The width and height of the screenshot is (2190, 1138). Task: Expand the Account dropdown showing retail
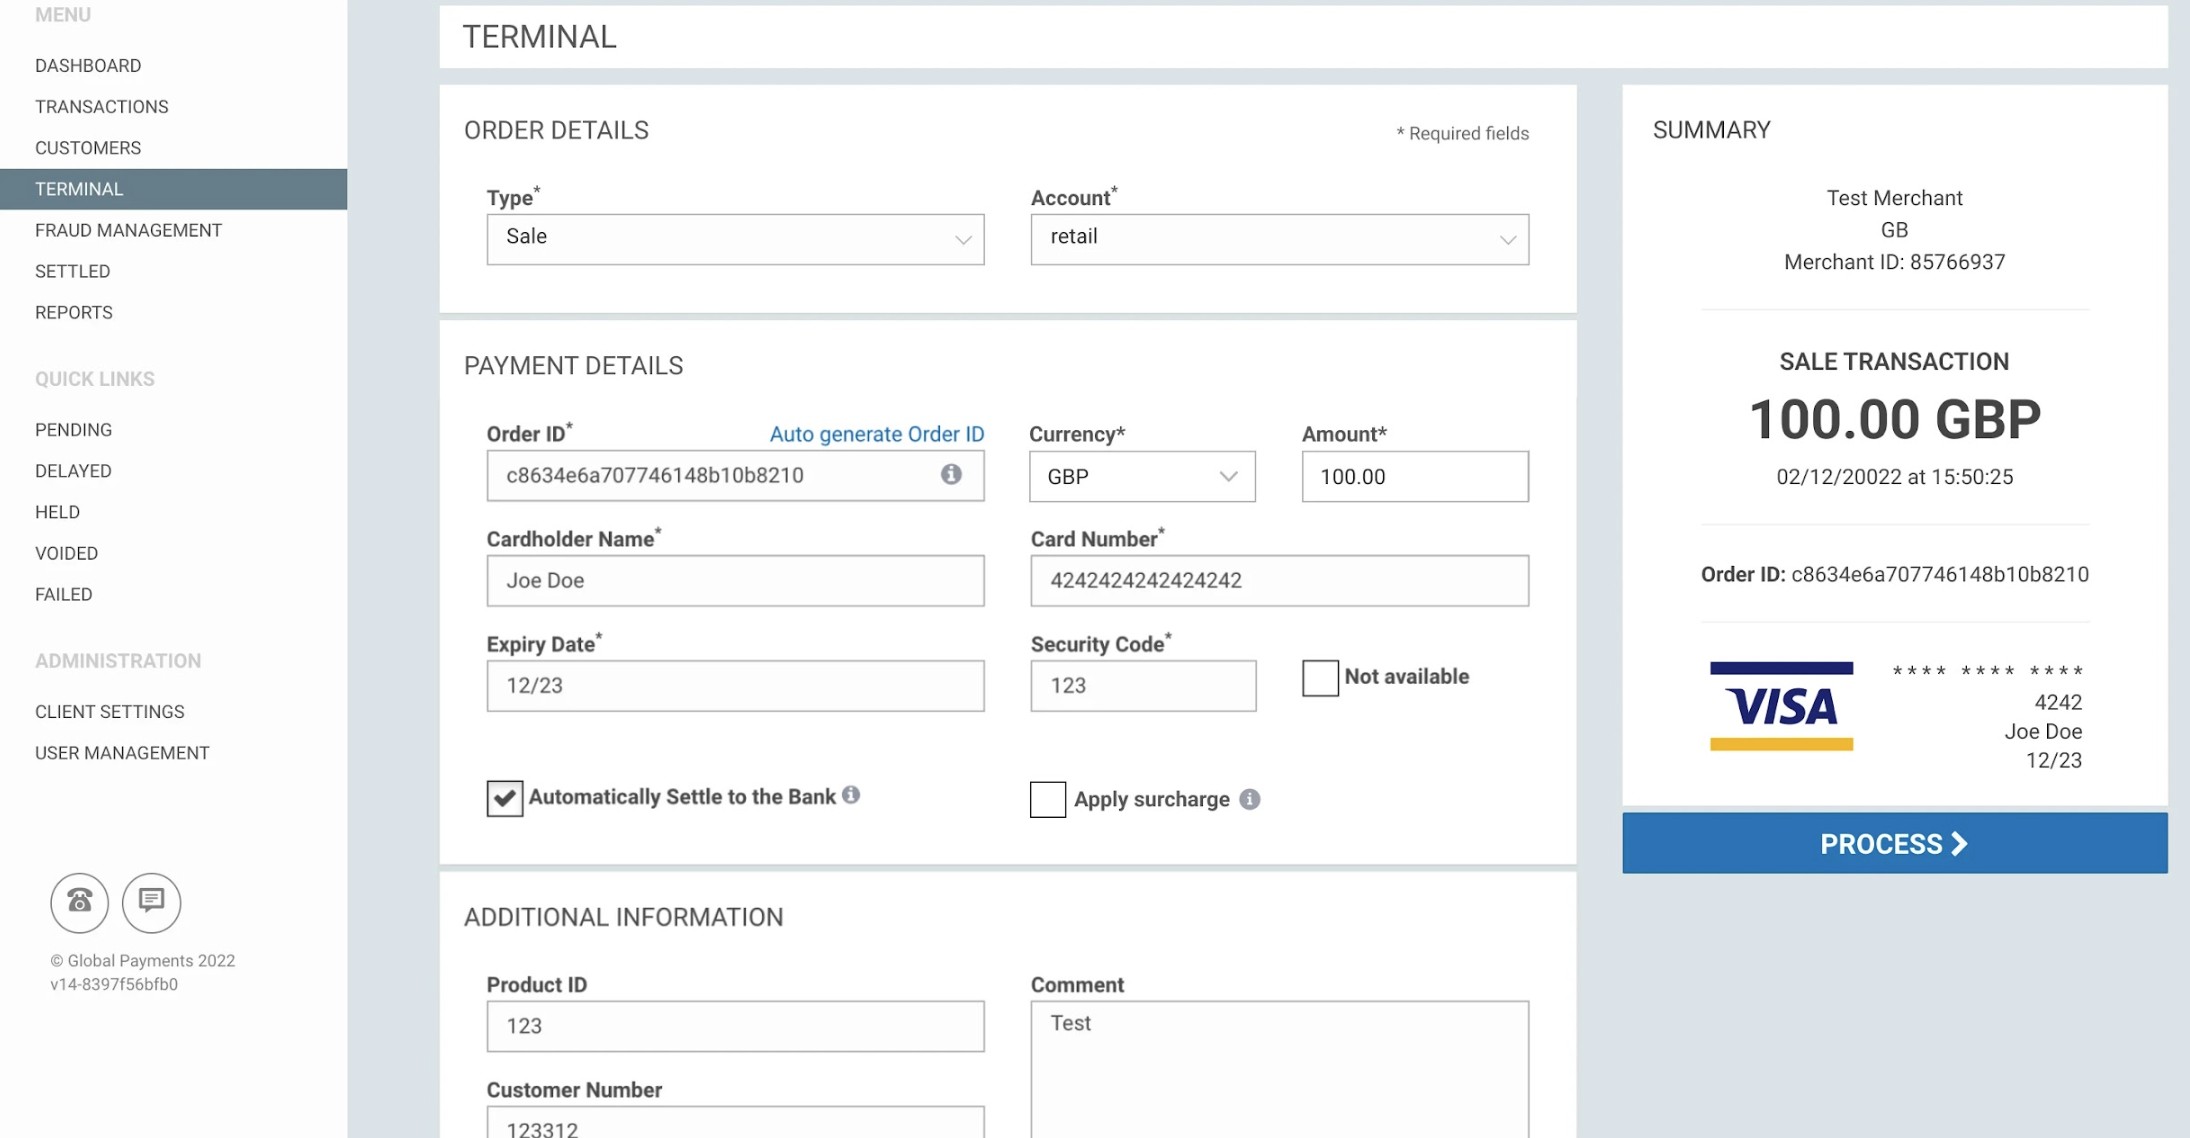1279,238
